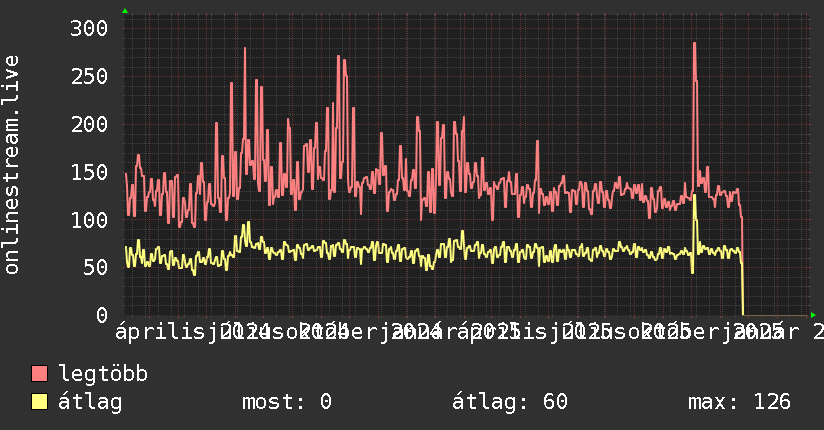
Task: Click the green arrow at top of y-axis
Action: point(125,11)
